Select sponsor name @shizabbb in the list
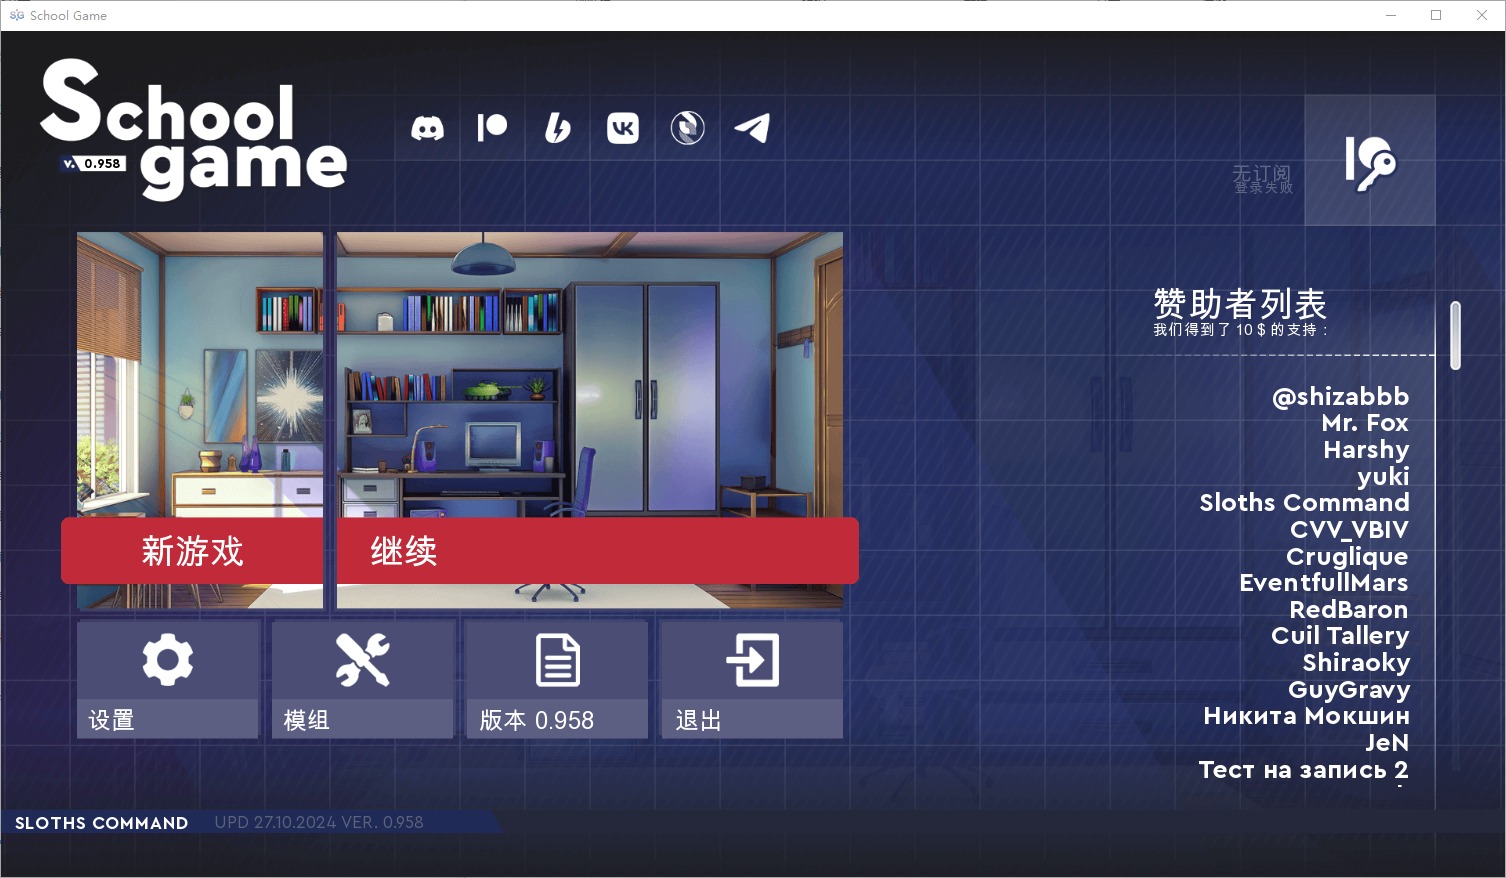 (x=1340, y=397)
